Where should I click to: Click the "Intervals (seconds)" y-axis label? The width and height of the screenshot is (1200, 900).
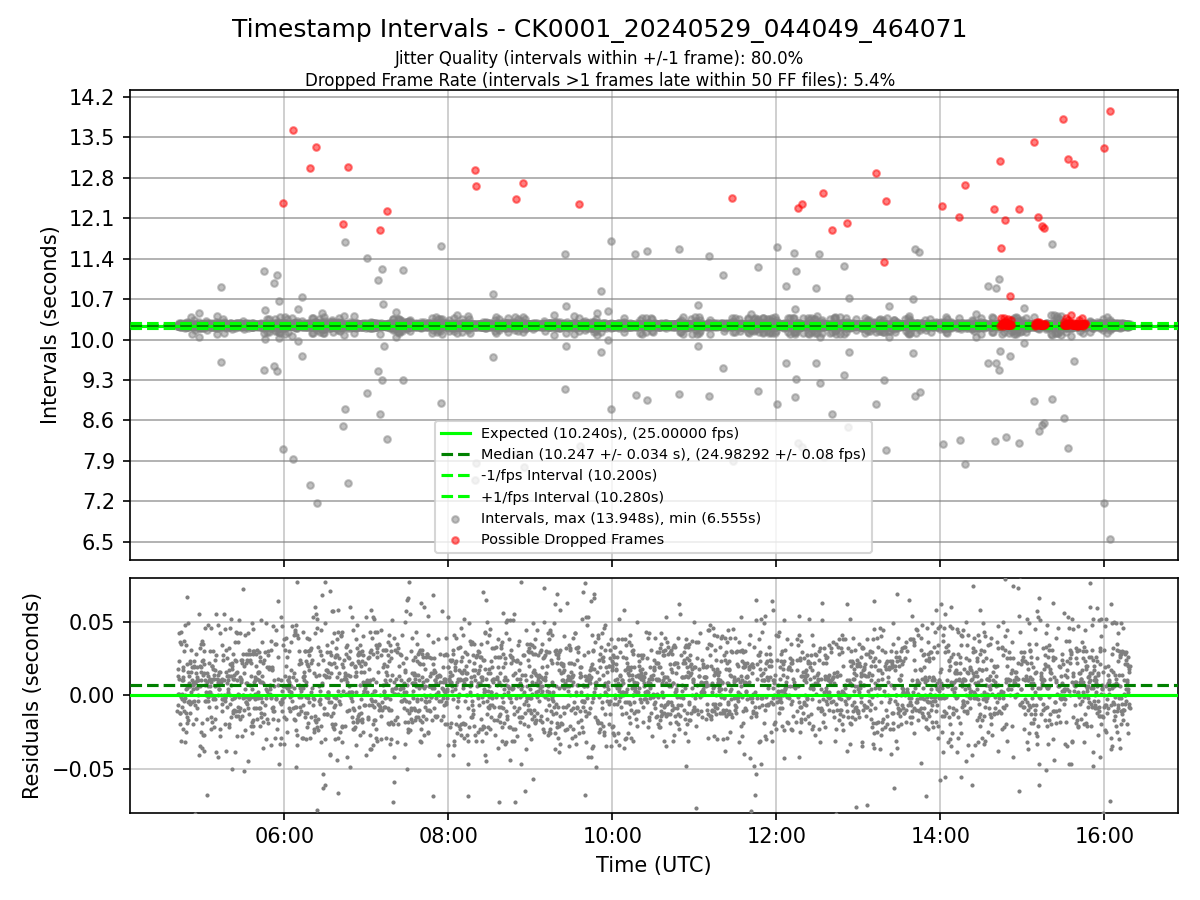[50, 325]
